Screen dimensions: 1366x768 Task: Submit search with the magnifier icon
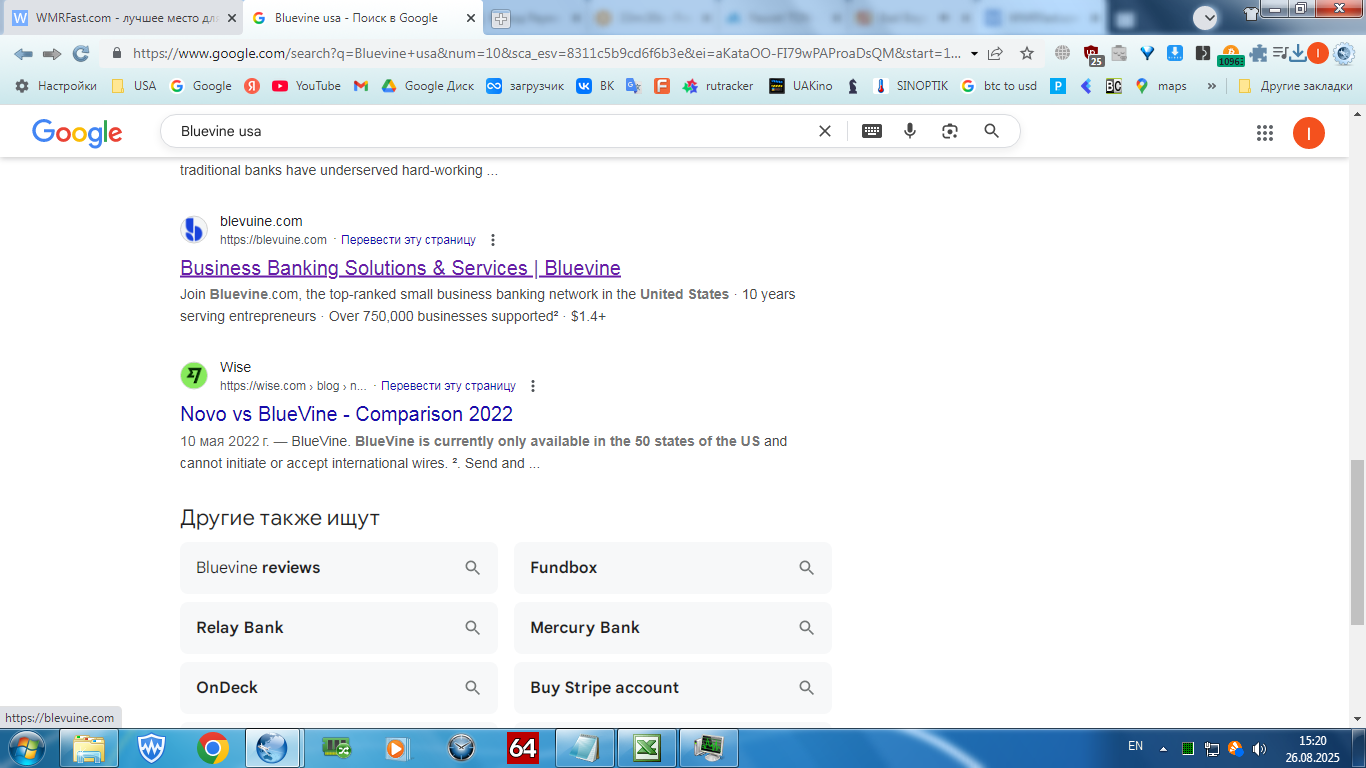point(991,131)
